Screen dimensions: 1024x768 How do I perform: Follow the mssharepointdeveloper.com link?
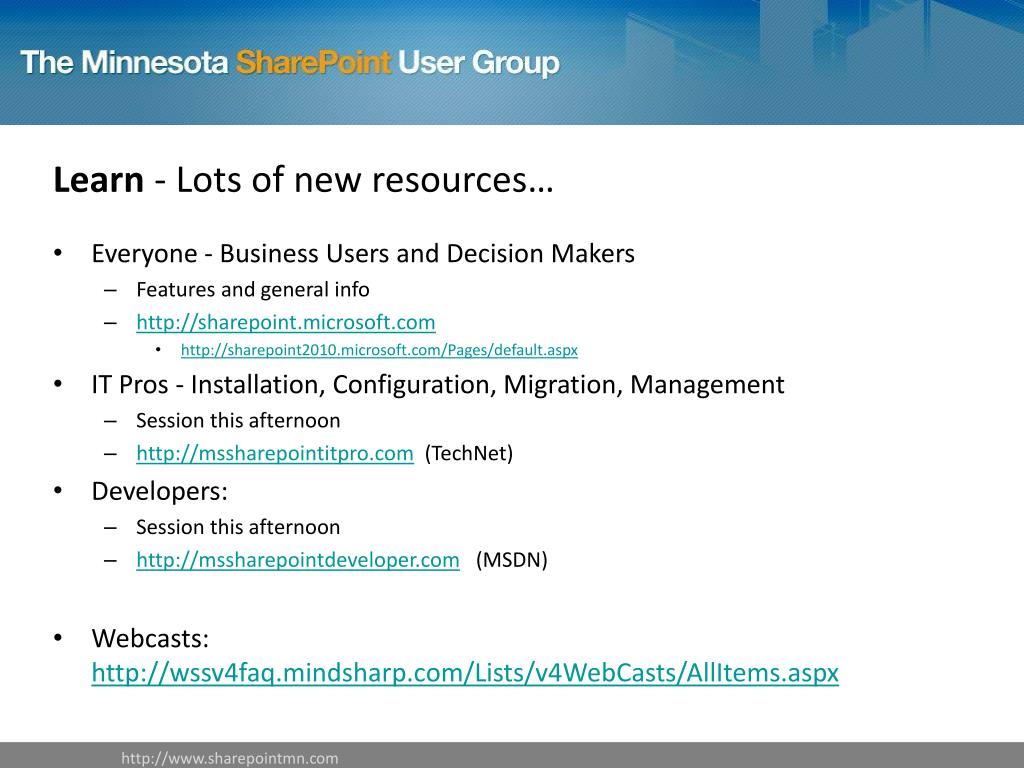pyautogui.click(x=298, y=560)
